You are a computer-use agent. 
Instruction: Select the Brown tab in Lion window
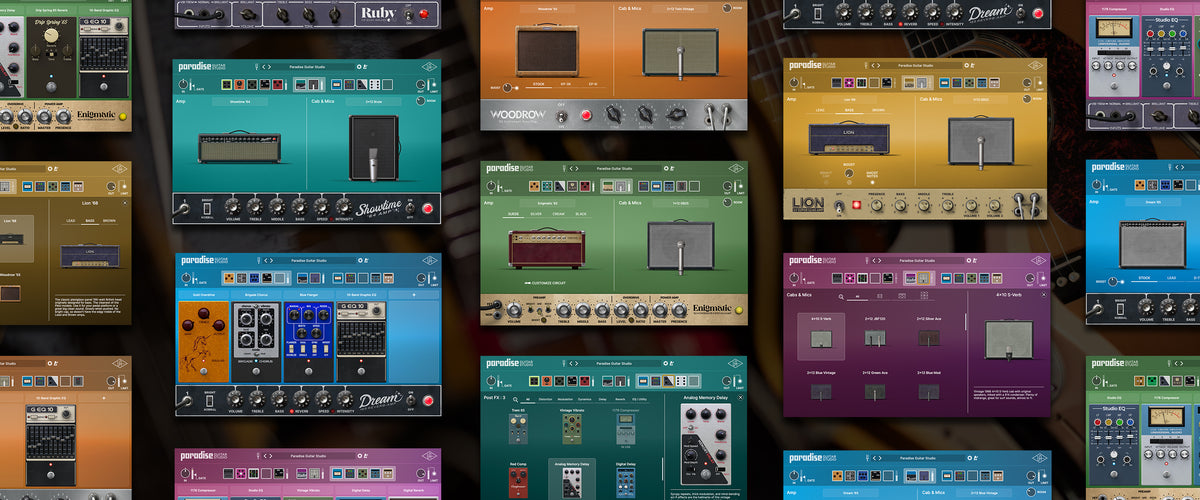(x=879, y=110)
